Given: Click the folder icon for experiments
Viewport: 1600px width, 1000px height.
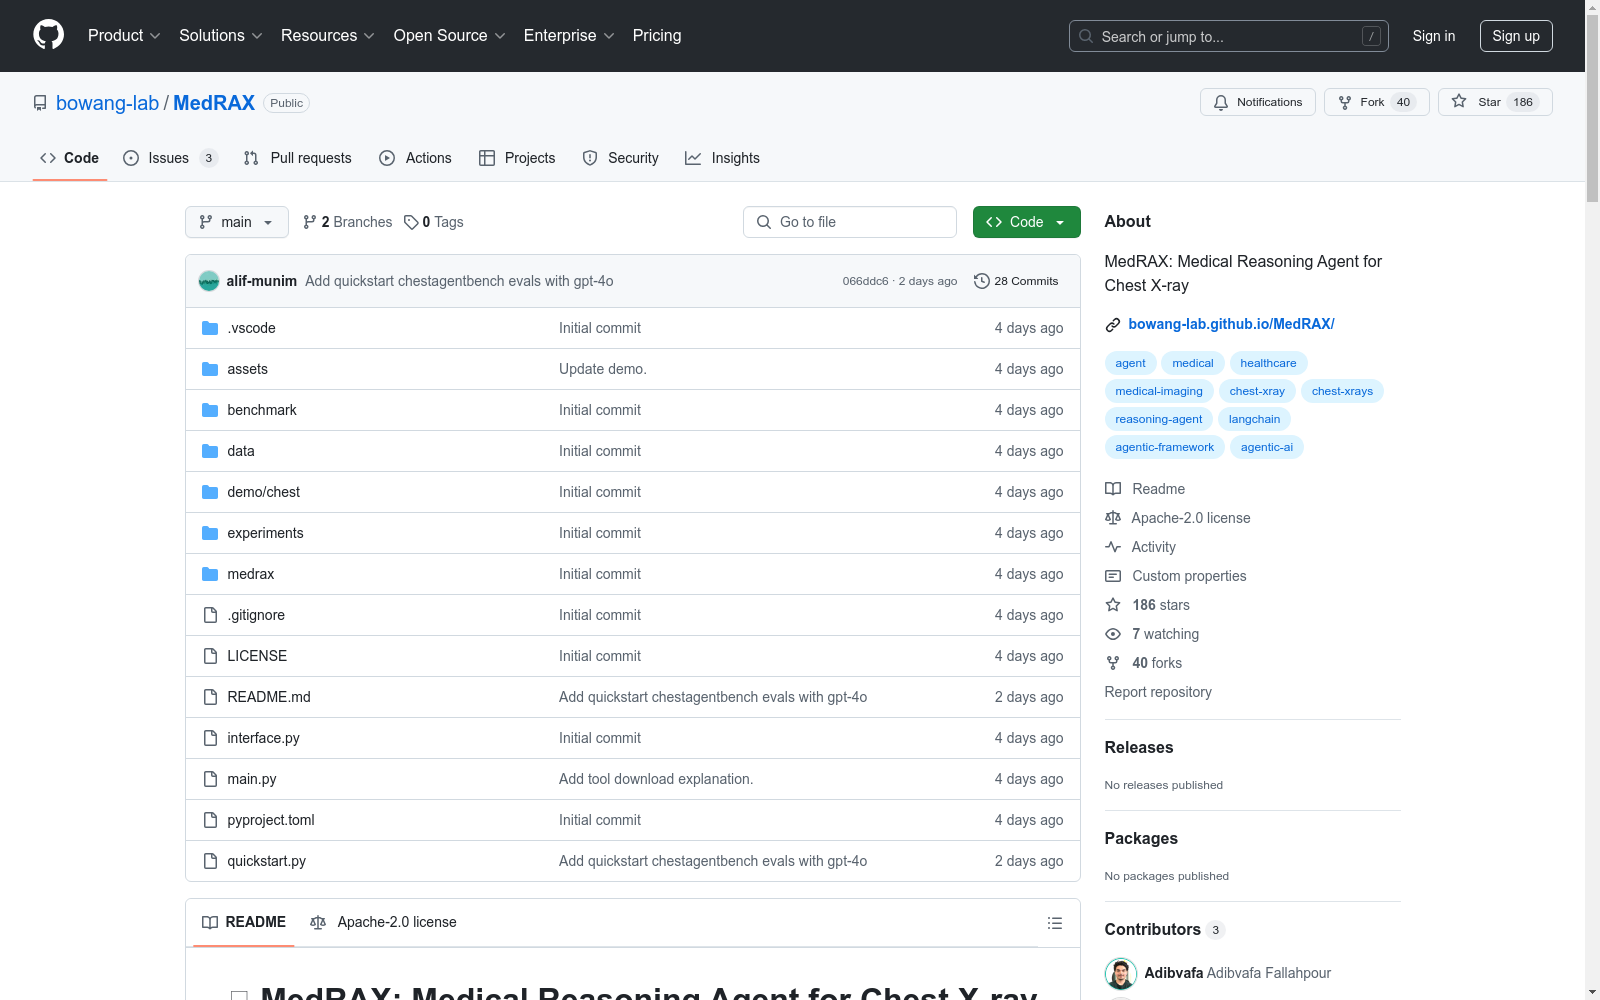Looking at the screenshot, I should click(210, 533).
